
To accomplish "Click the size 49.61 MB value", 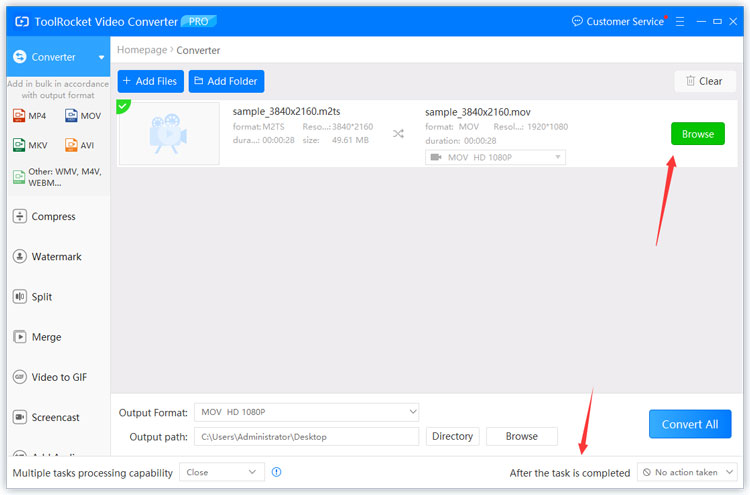I will 350,140.
